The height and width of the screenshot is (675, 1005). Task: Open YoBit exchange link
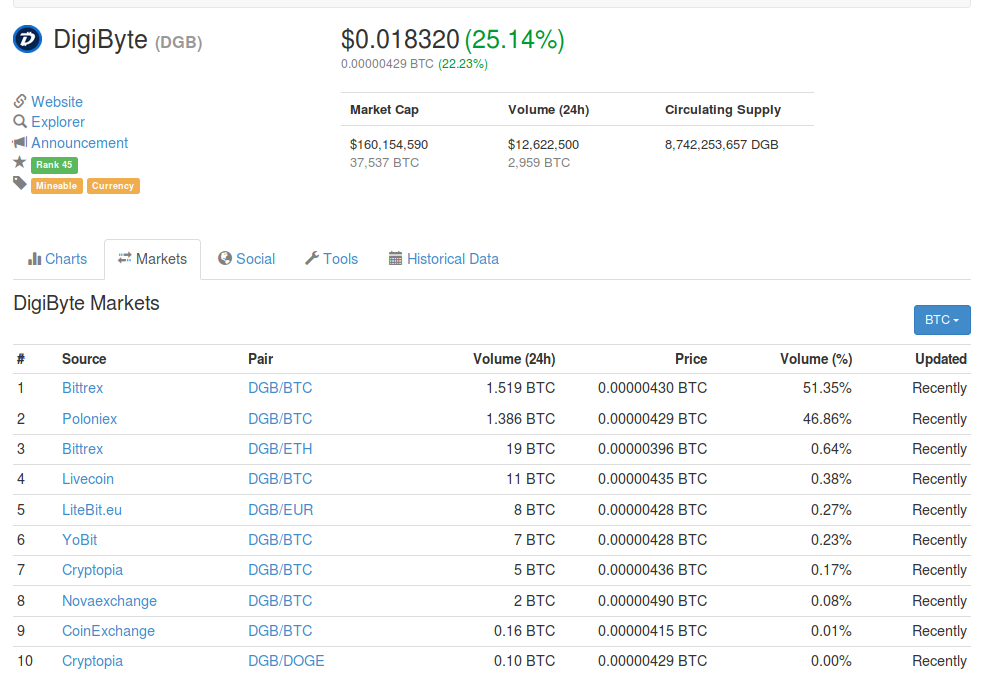(79, 540)
